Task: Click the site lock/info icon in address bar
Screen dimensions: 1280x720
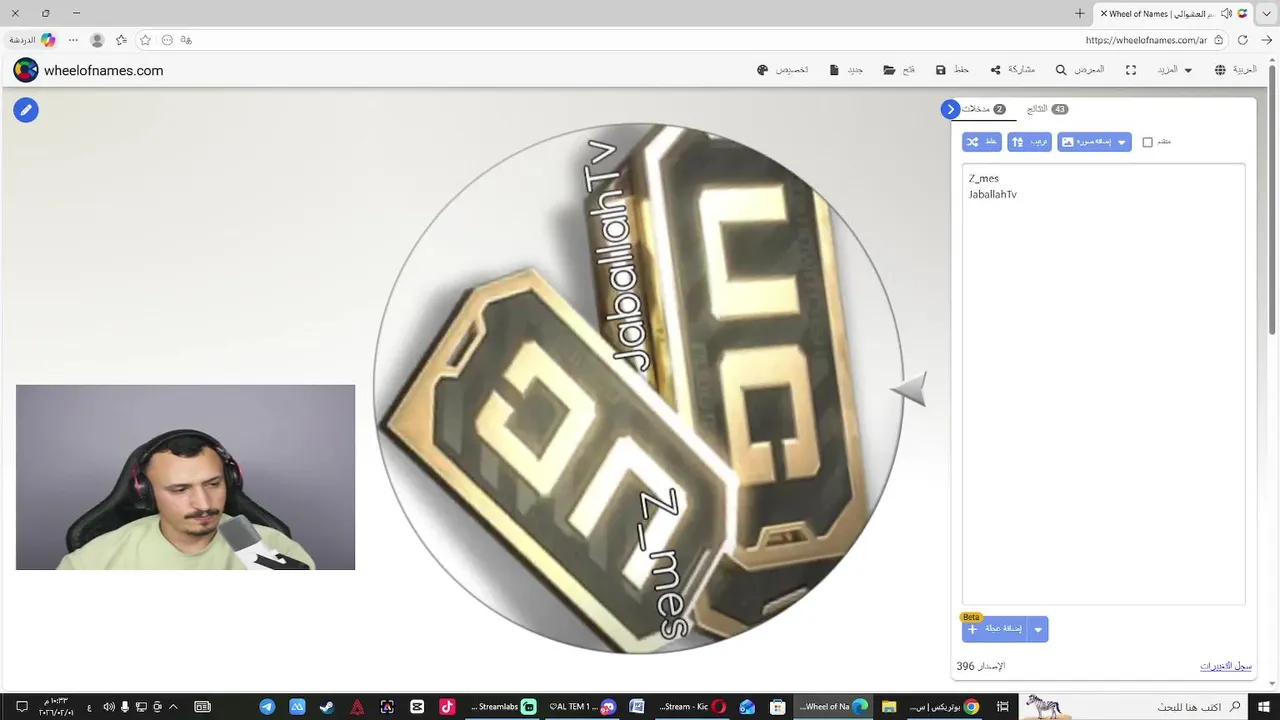Action: pyautogui.click(x=1218, y=40)
